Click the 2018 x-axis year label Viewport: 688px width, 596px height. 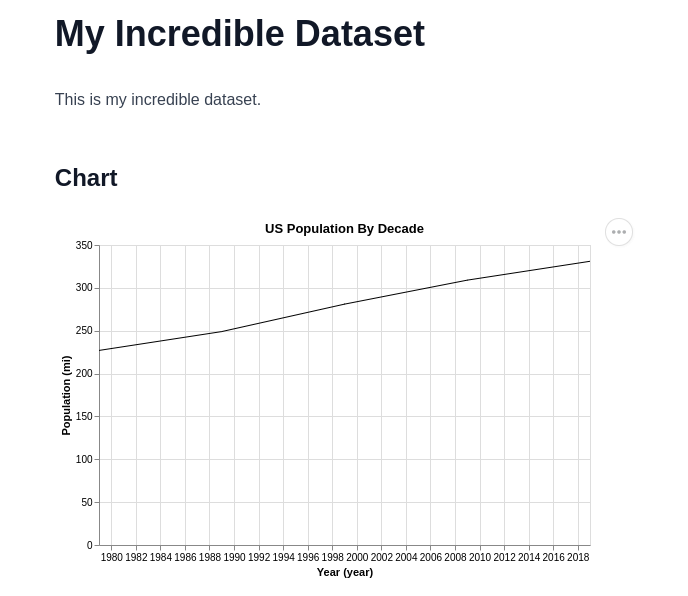[578, 558]
